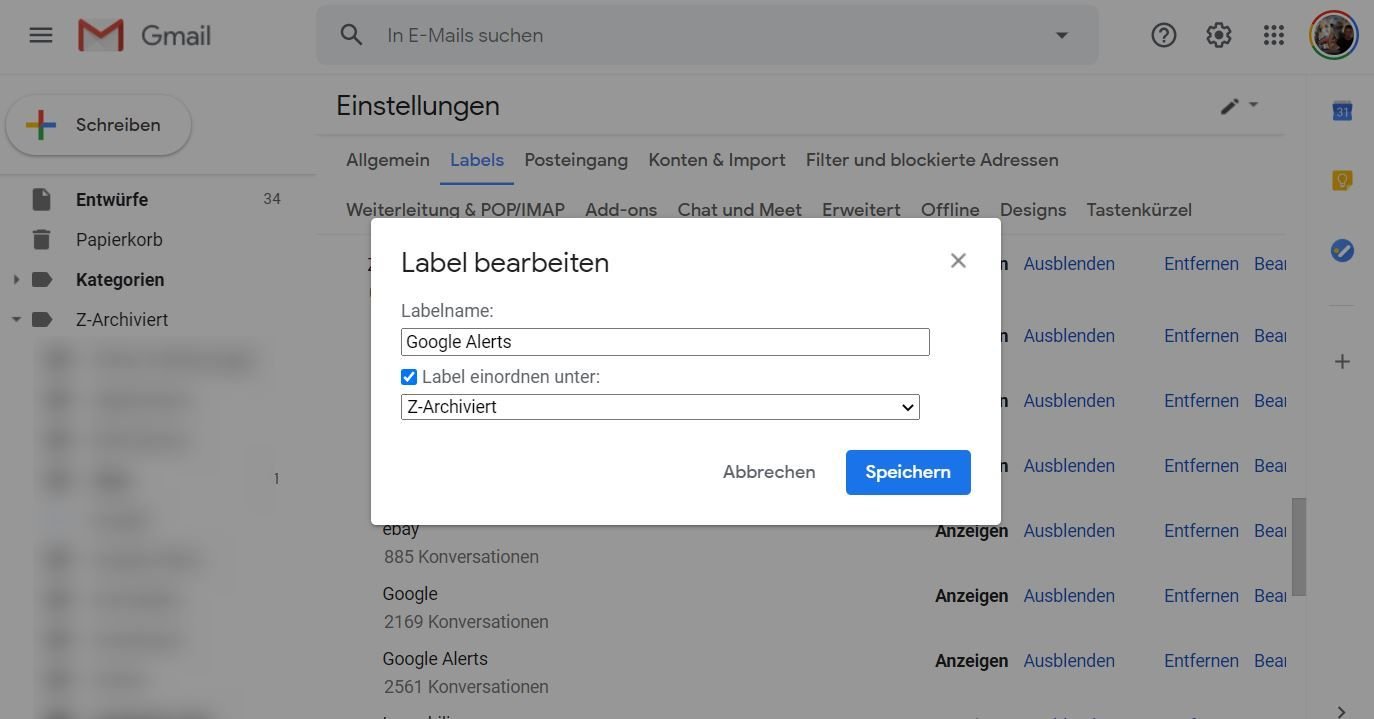Open the Z-Archiviert parent label dropdown

tap(660, 407)
